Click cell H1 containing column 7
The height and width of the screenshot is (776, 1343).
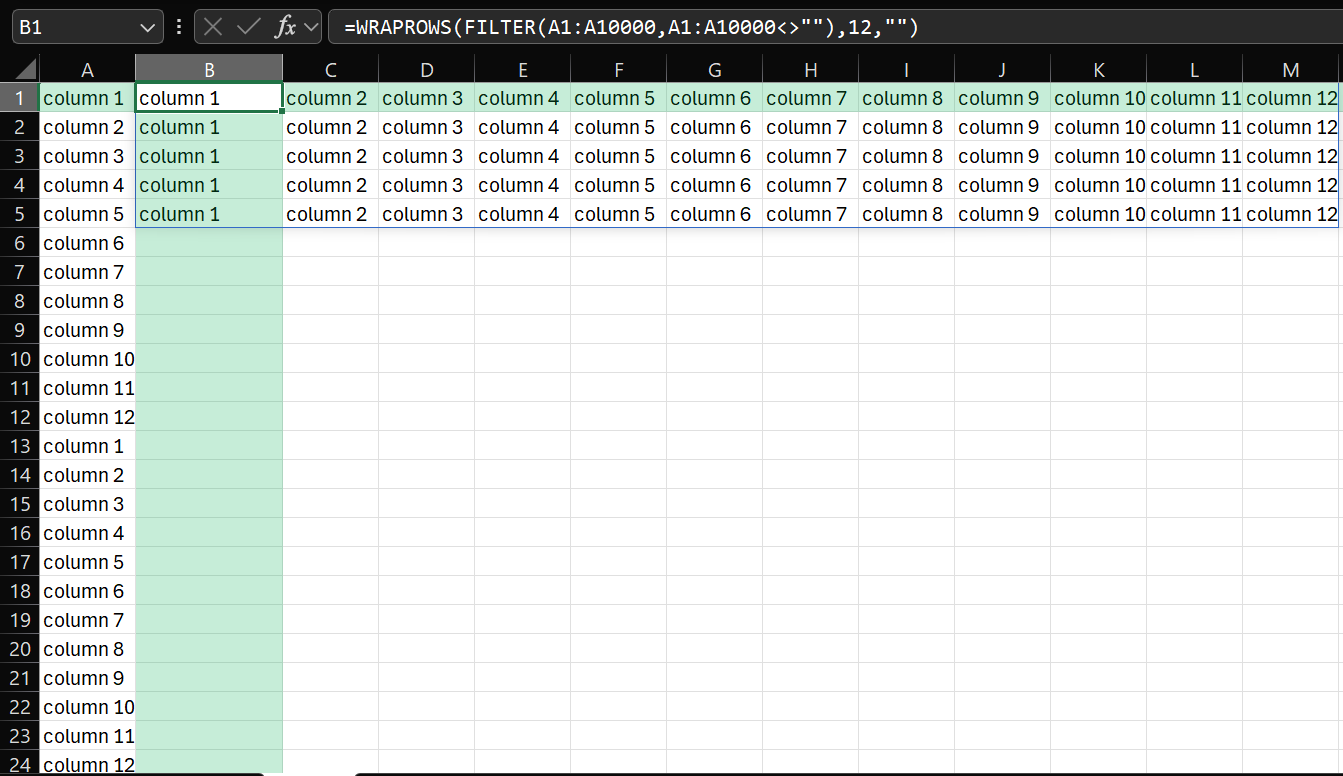pyautogui.click(x=811, y=98)
